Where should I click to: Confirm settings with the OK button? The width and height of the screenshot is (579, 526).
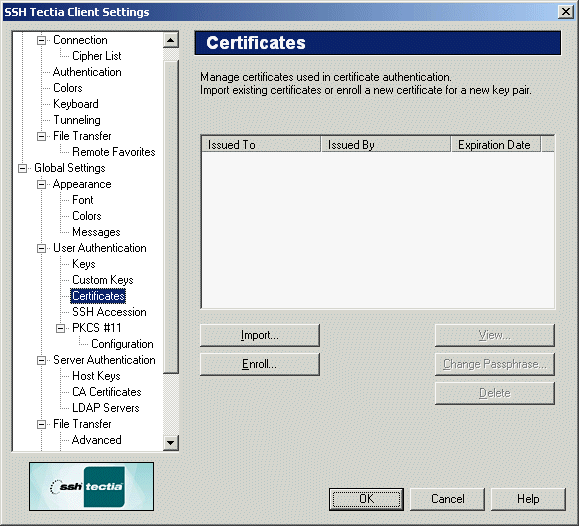pos(366,499)
